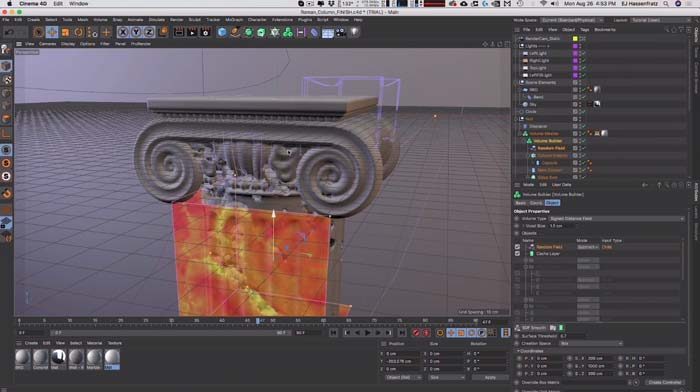This screenshot has height=392, width=700.
Task: Click the Play Forward button
Action: pyautogui.click(x=367, y=333)
